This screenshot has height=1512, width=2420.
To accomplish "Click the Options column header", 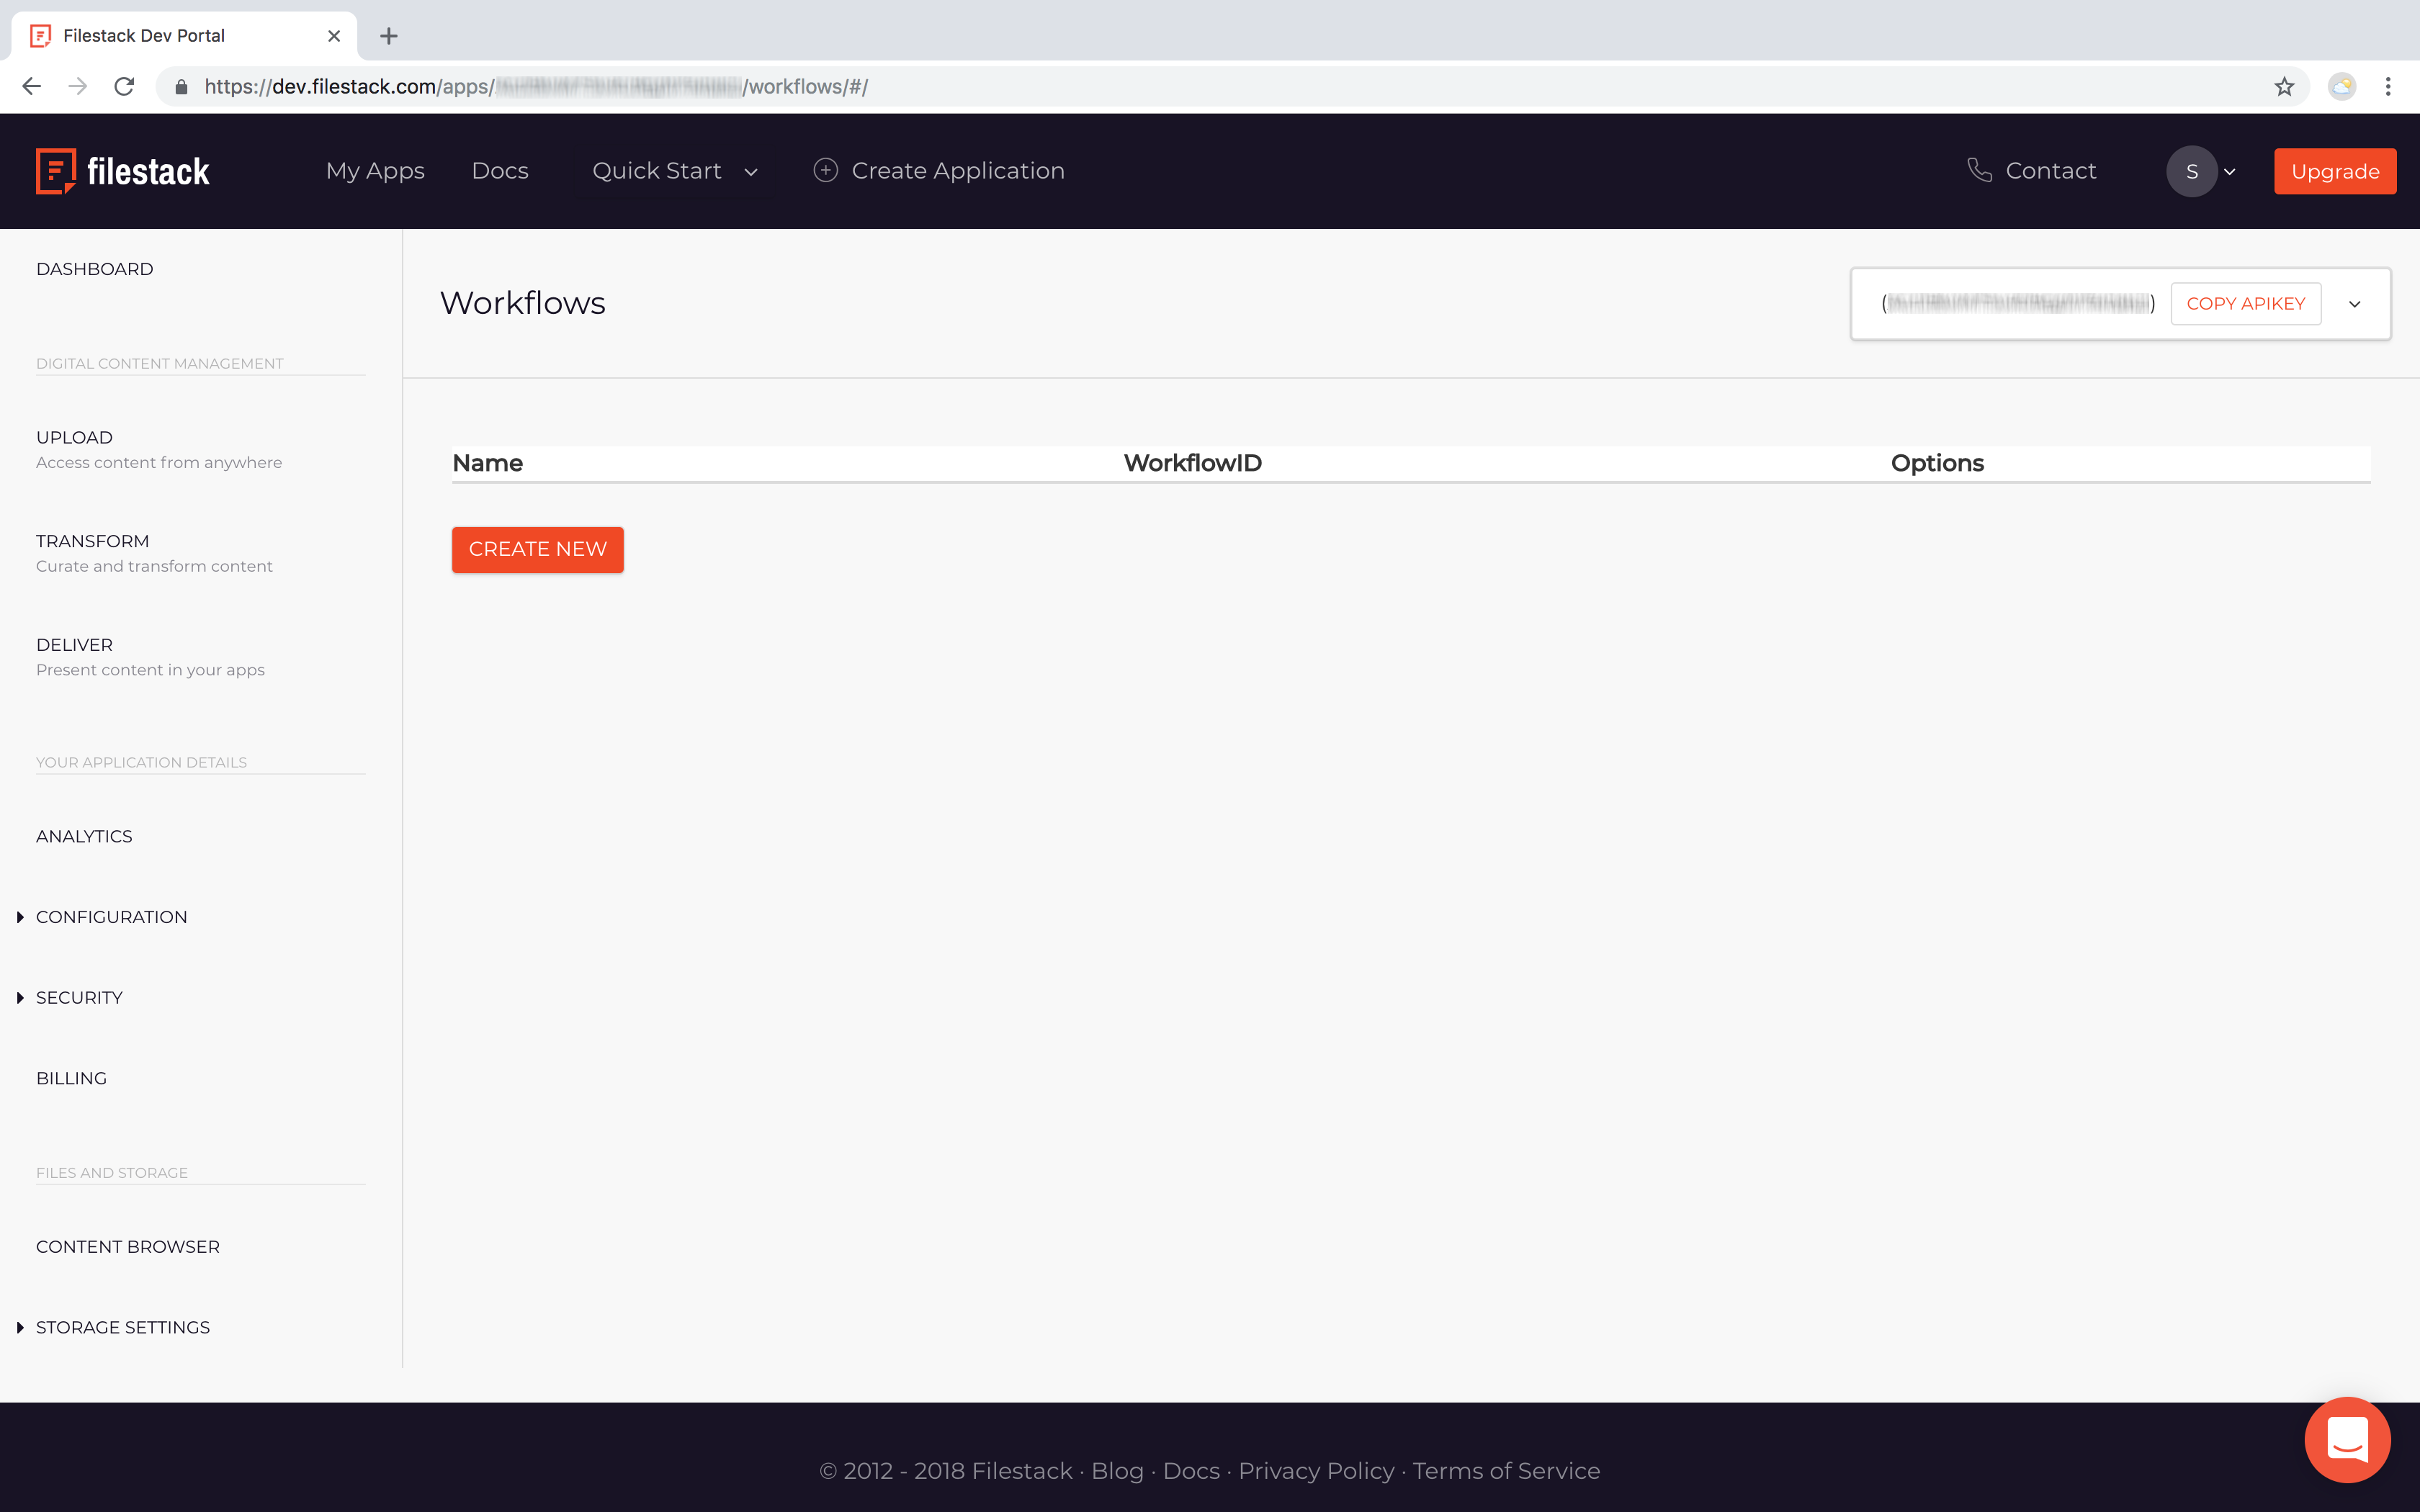I will (1937, 463).
